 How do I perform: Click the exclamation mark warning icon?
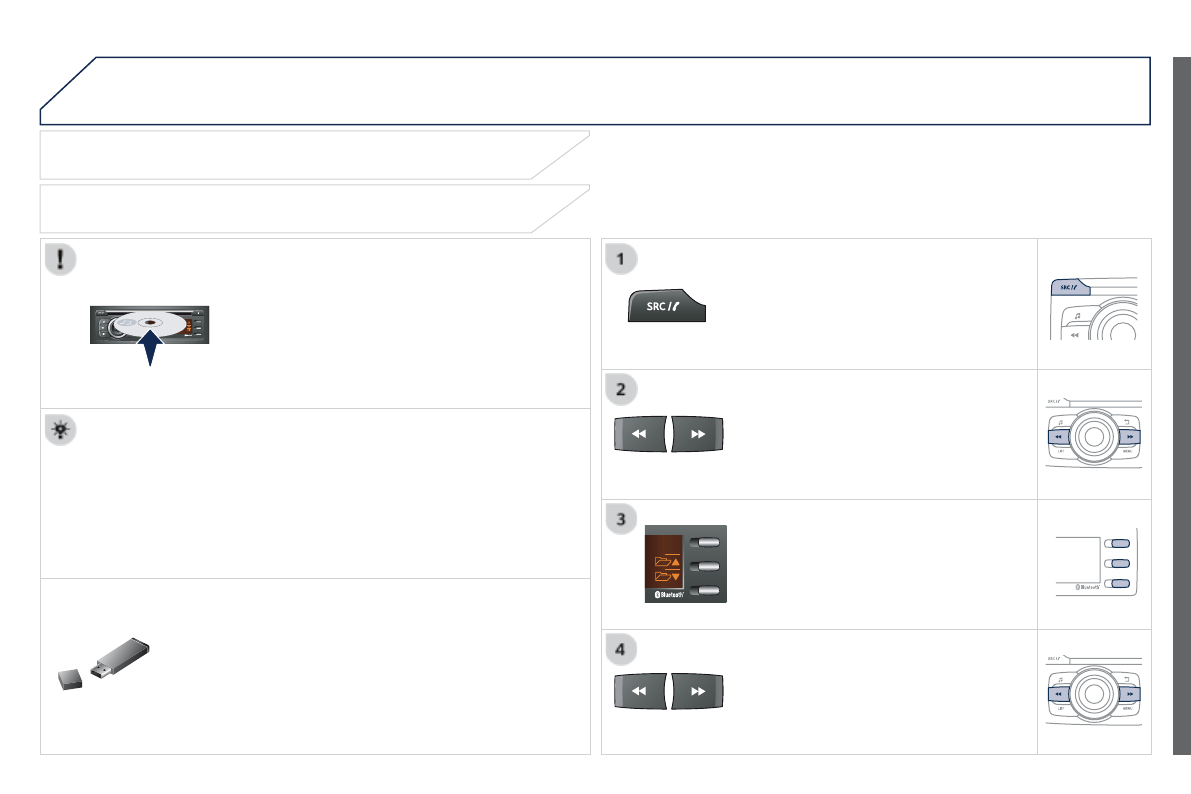tap(62, 260)
